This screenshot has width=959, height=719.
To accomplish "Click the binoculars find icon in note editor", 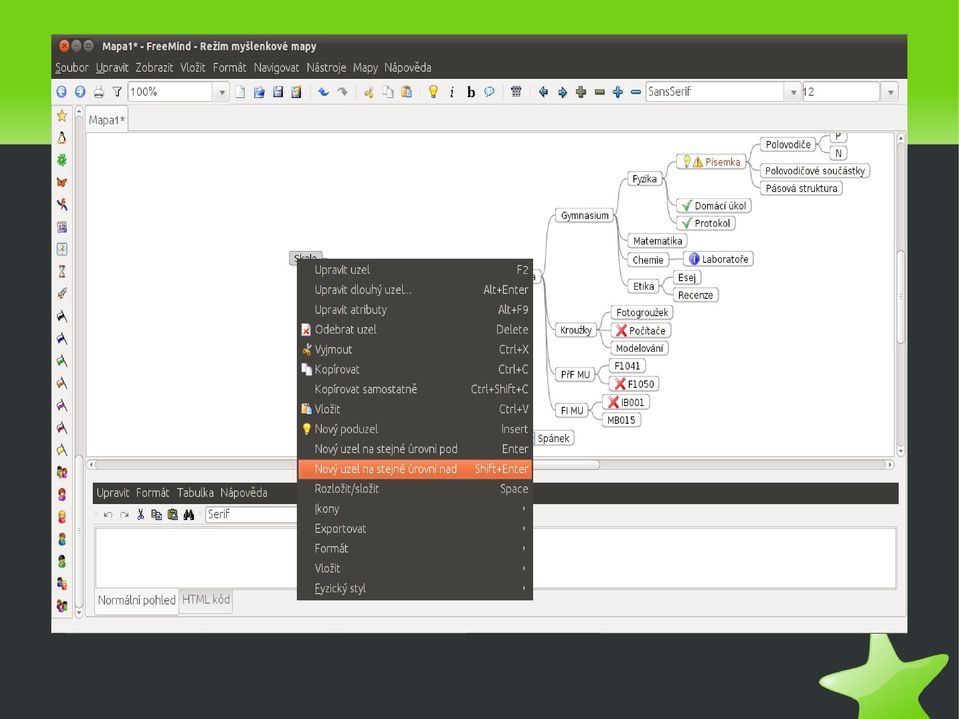I will click(188, 514).
